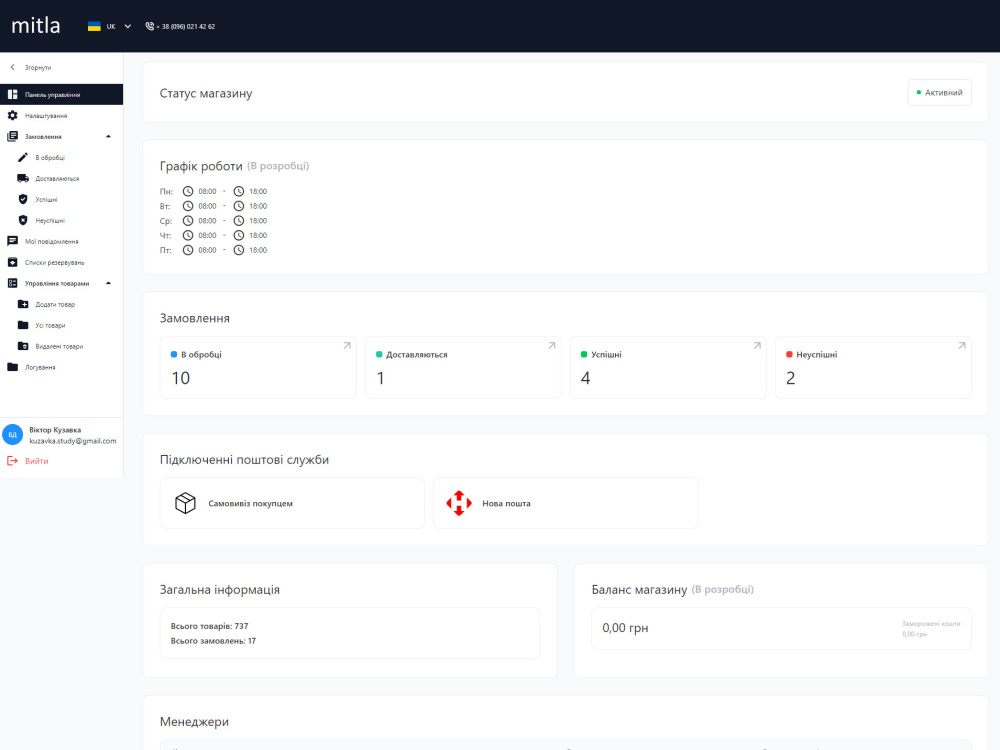This screenshot has width=1000, height=750.
Task: Click Вийти to log out
Action: click(36, 461)
